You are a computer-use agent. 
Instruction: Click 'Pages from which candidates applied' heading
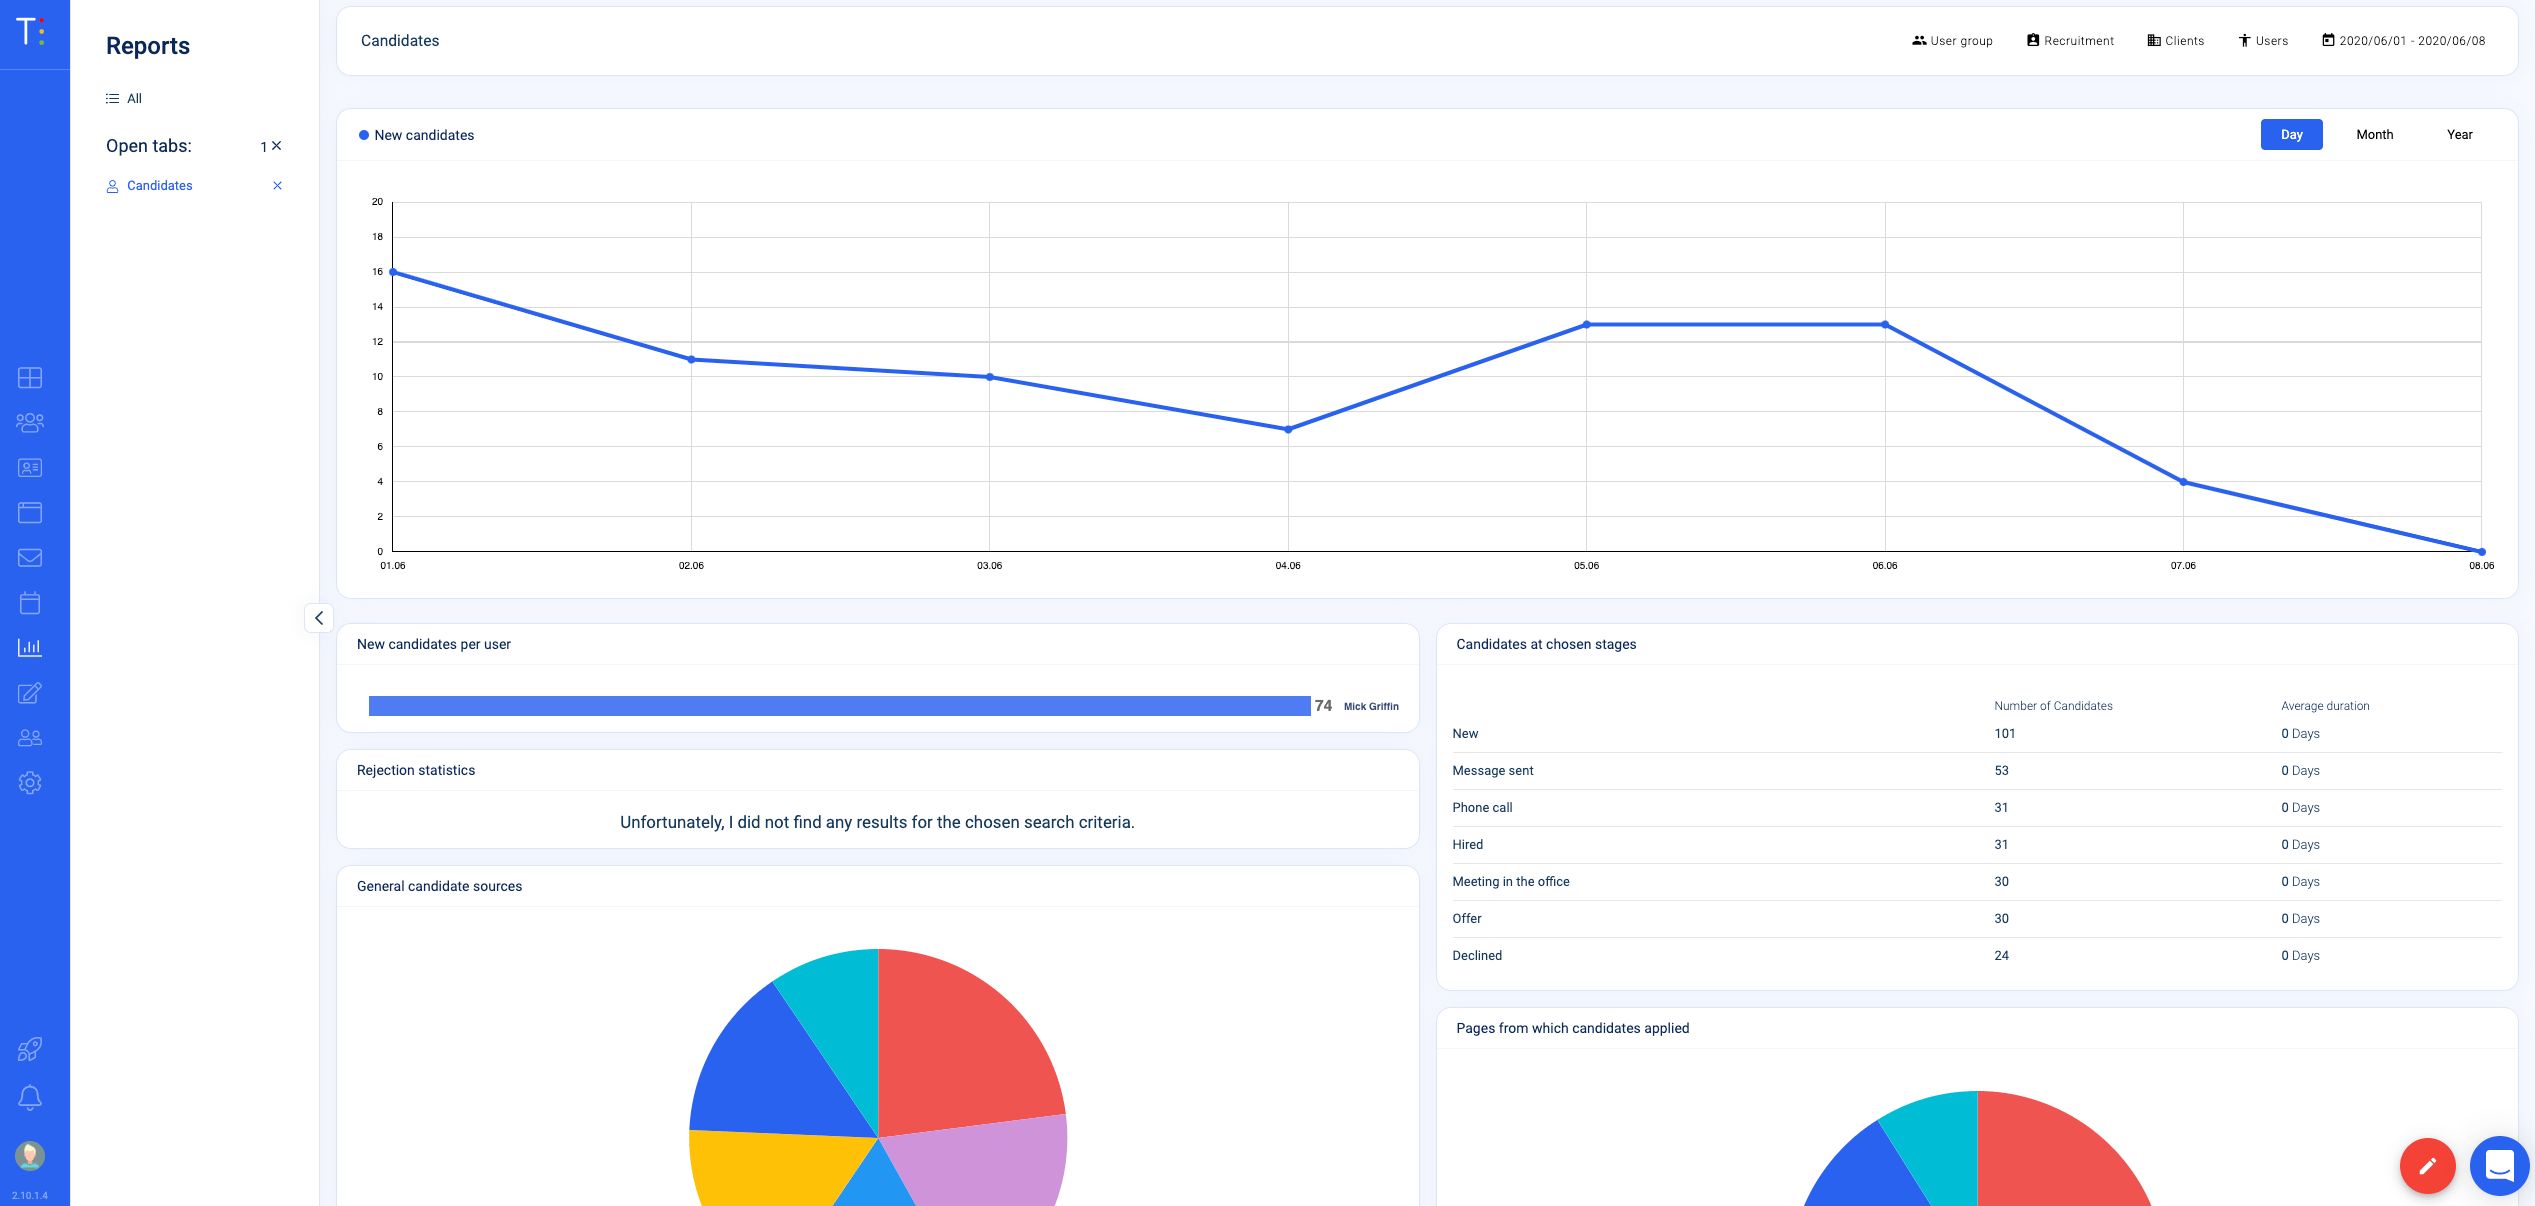coord(1572,1029)
